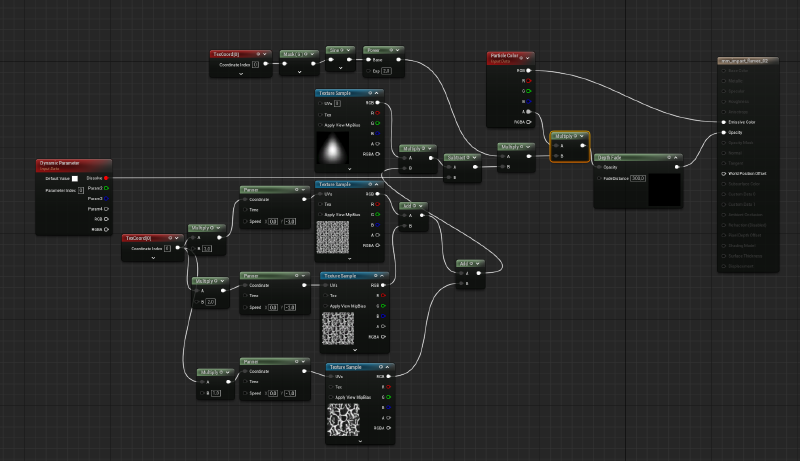Click the Opacity pin on the material output node
The height and width of the screenshot is (461, 800).
(722, 132)
